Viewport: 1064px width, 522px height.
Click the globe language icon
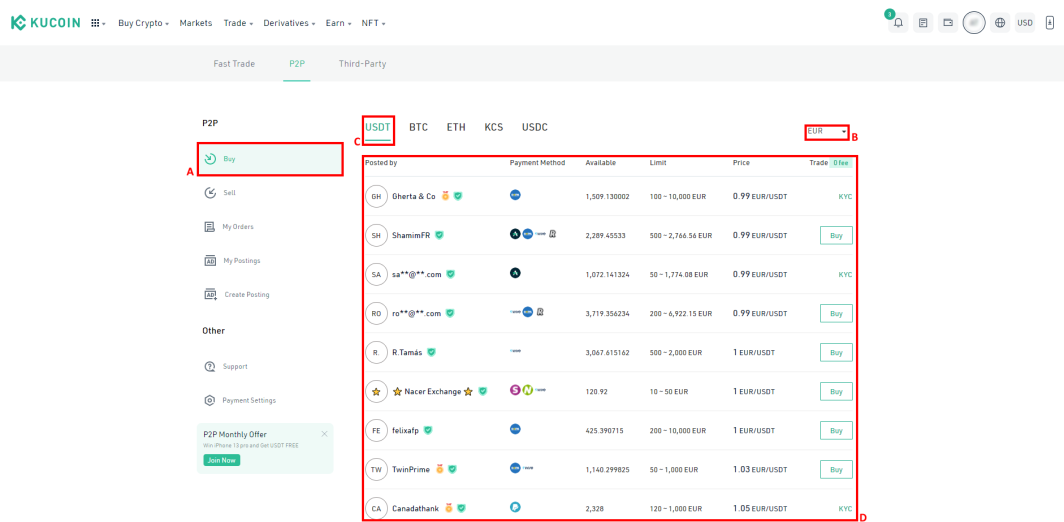click(x=1000, y=22)
